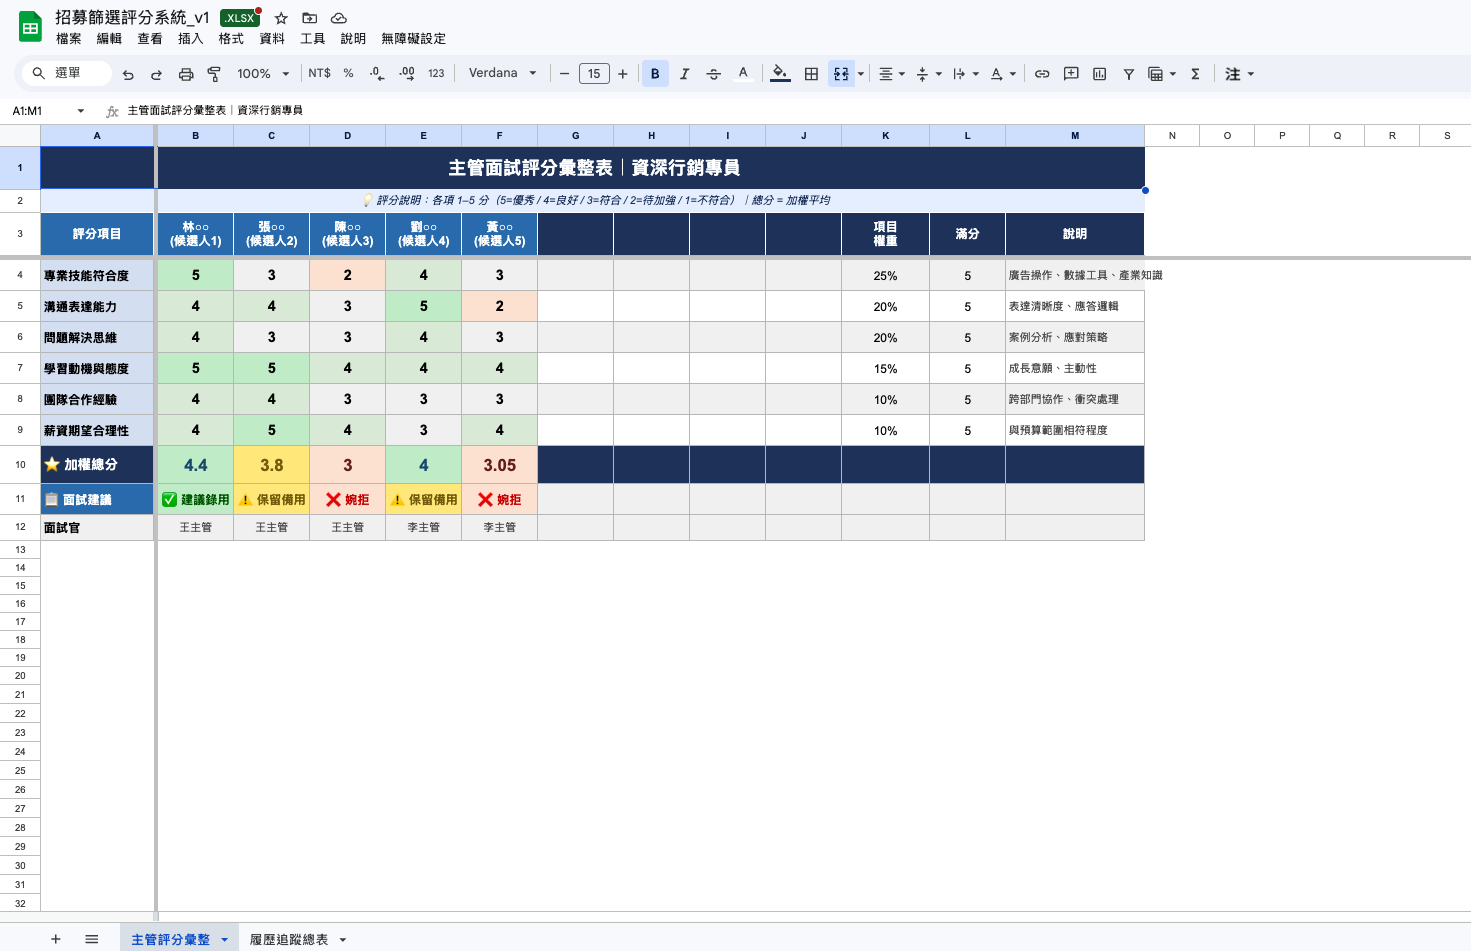Screen dimensions: 1471x951
Task: Open the table views dropdown
Action: pos(1161,74)
